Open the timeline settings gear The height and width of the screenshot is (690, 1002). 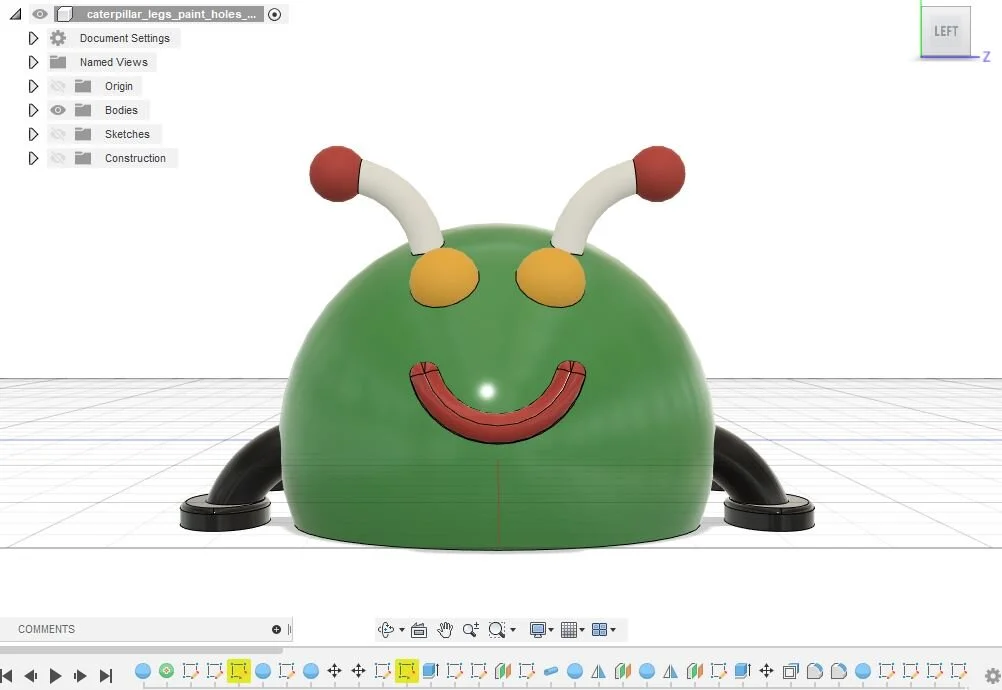coord(992,675)
